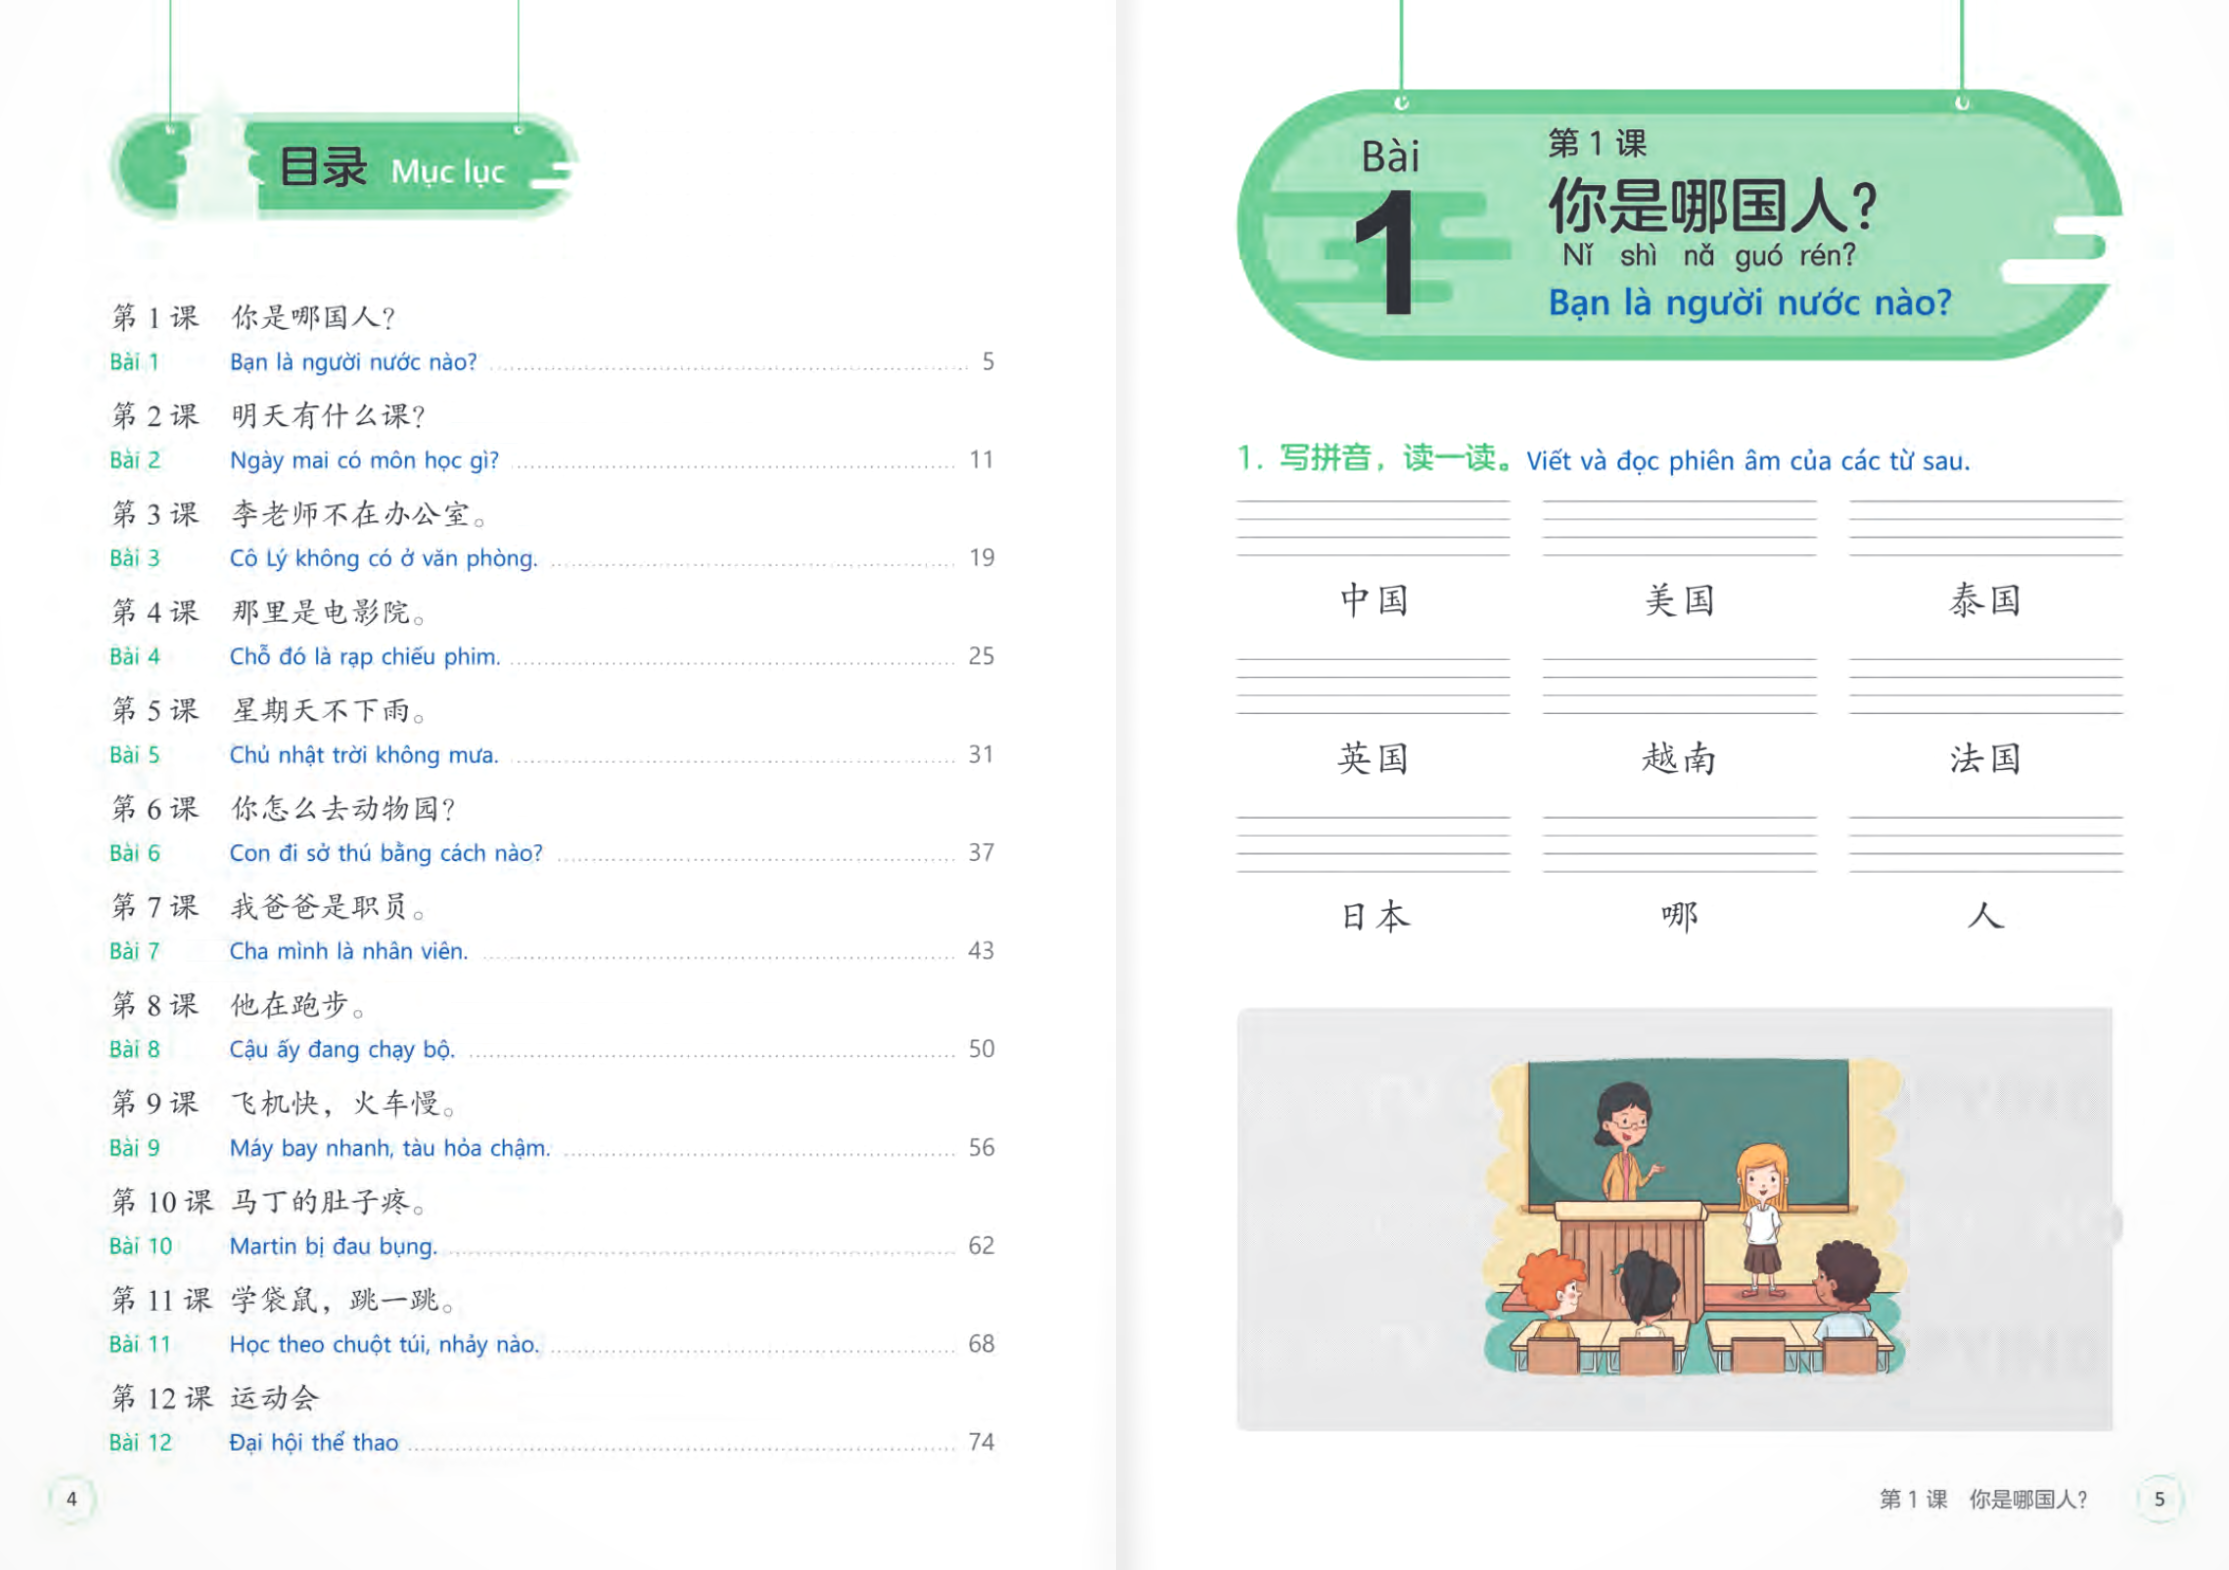The height and width of the screenshot is (1570, 2229).
Task: Select Bài 3 Cô Lý không có ở văn phòng
Action: pyautogui.click(x=383, y=558)
